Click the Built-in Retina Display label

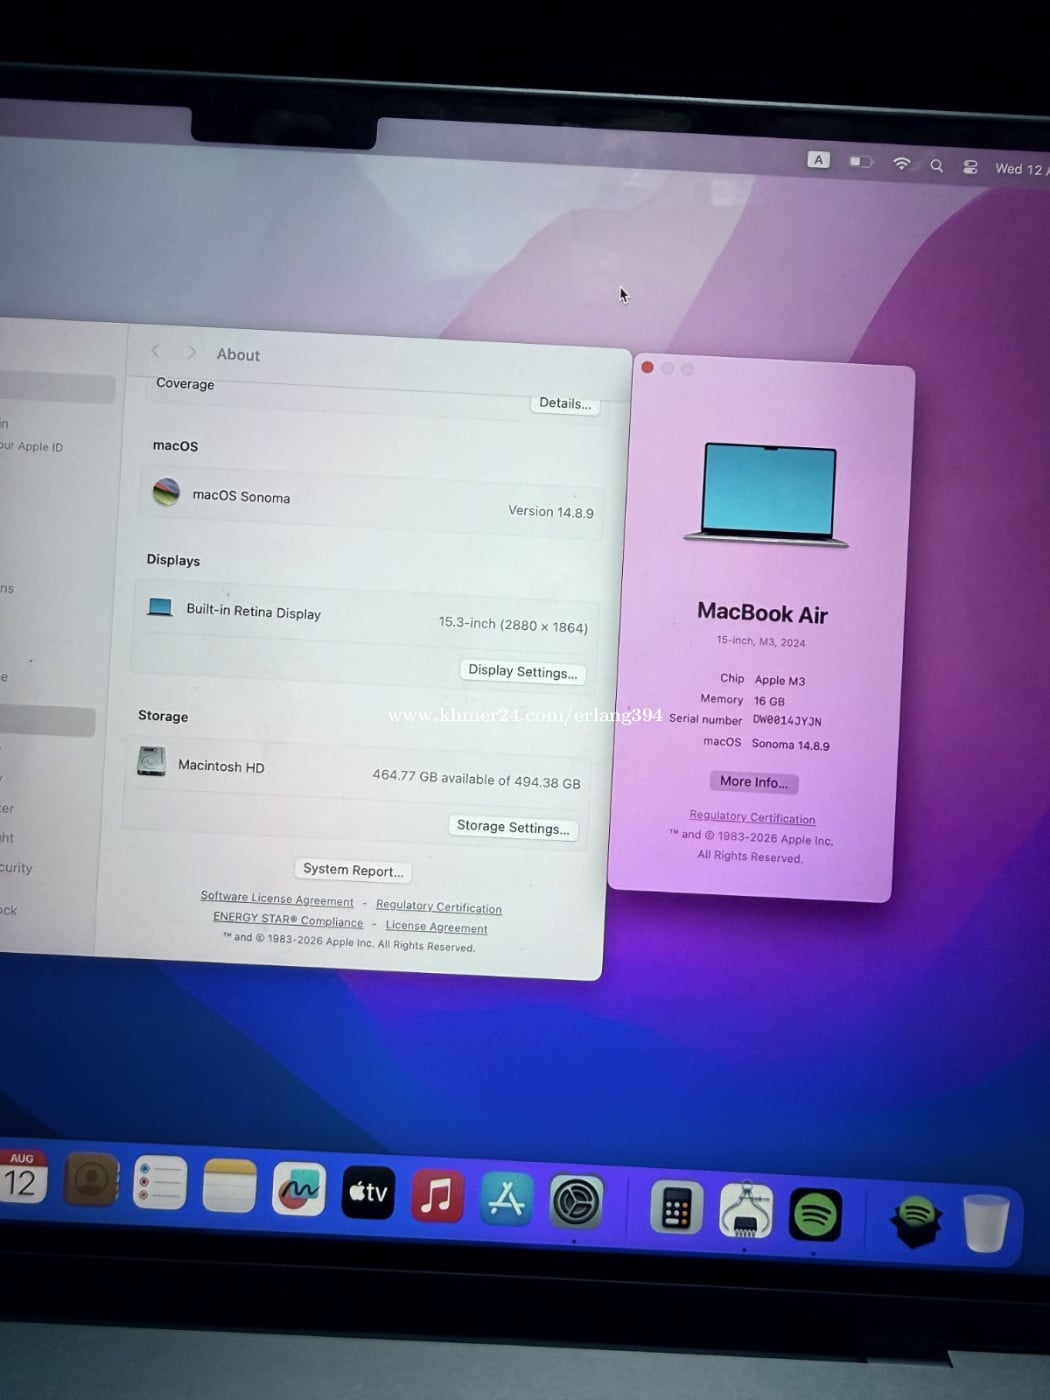point(253,611)
